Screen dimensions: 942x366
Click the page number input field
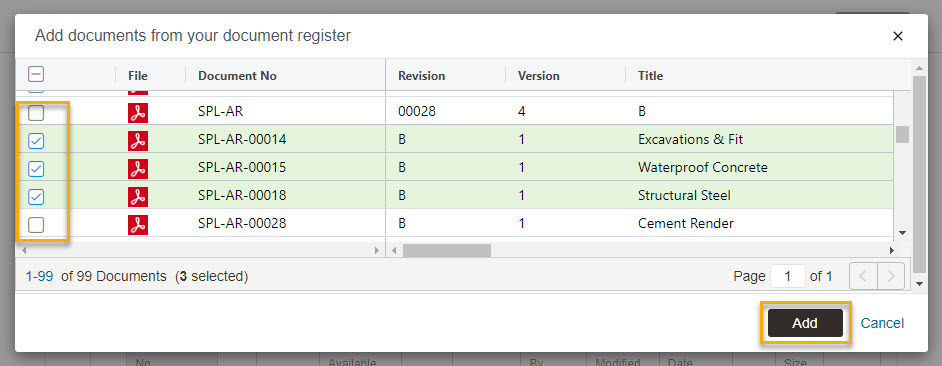point(787,276)
